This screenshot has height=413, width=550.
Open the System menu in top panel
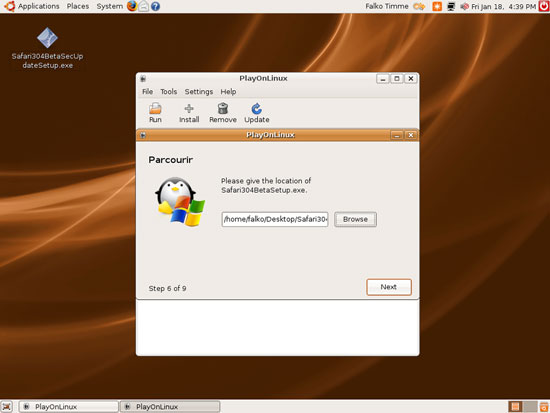(109, 6)
